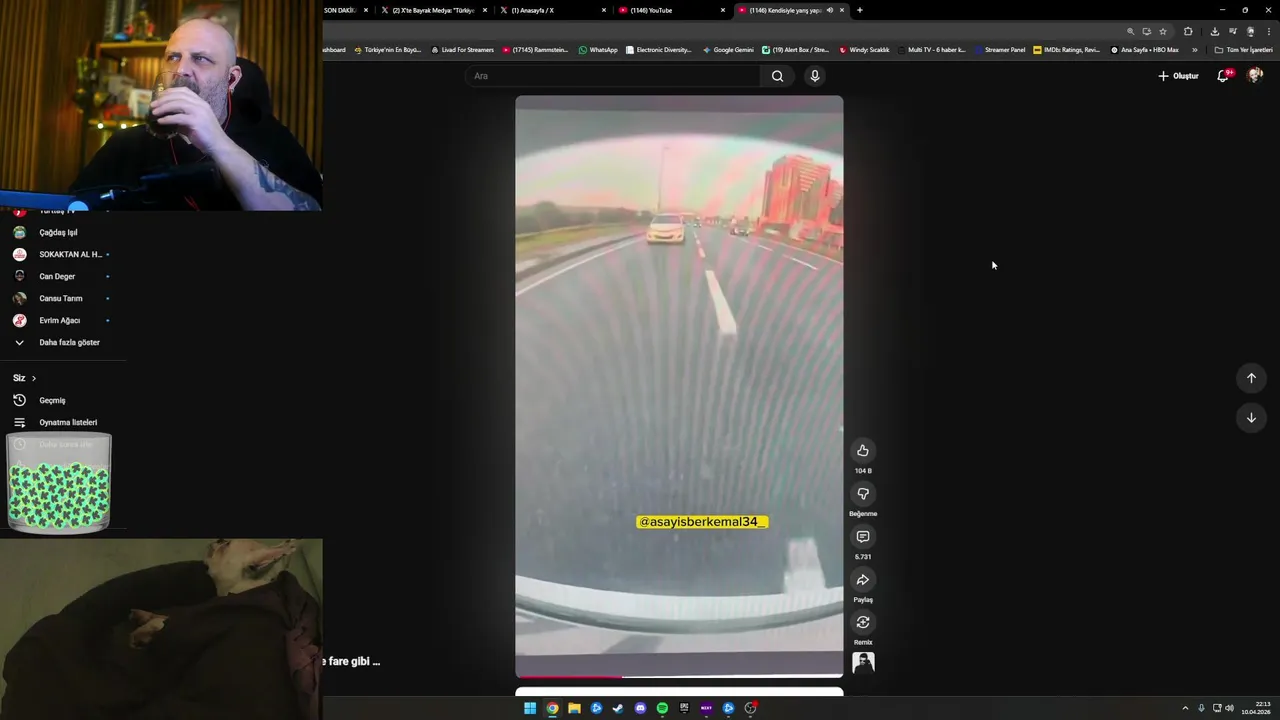Viewport: 1280px width, 720px height.
Task: Open Tüm Yer İşaretleri bookmarks folder
Action: (1244, 49)
